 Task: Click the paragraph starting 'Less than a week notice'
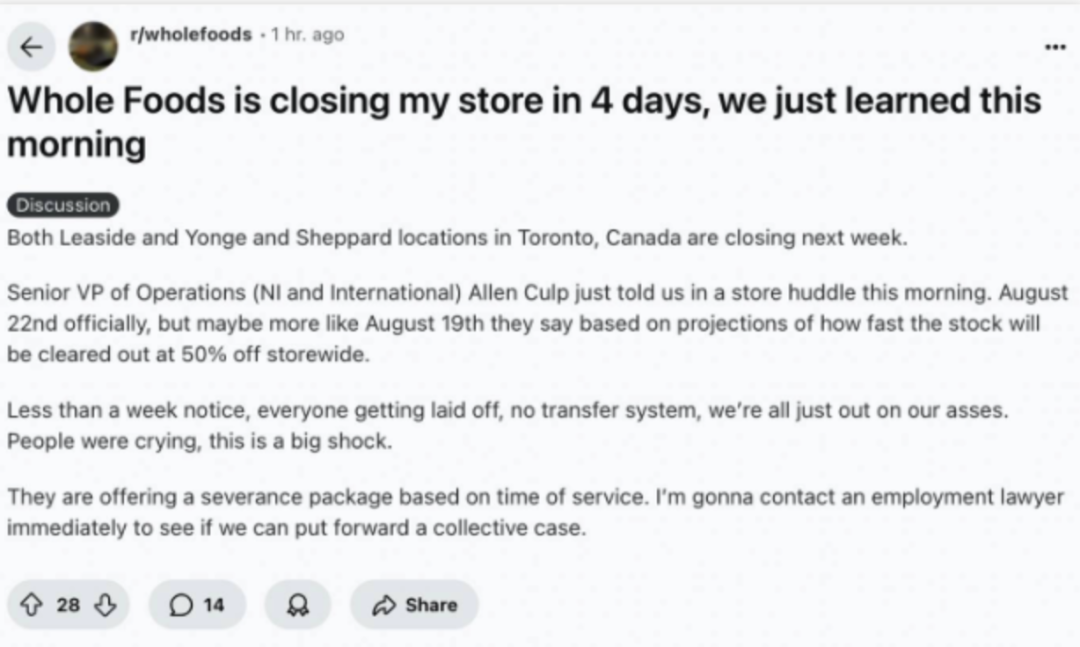508,426
